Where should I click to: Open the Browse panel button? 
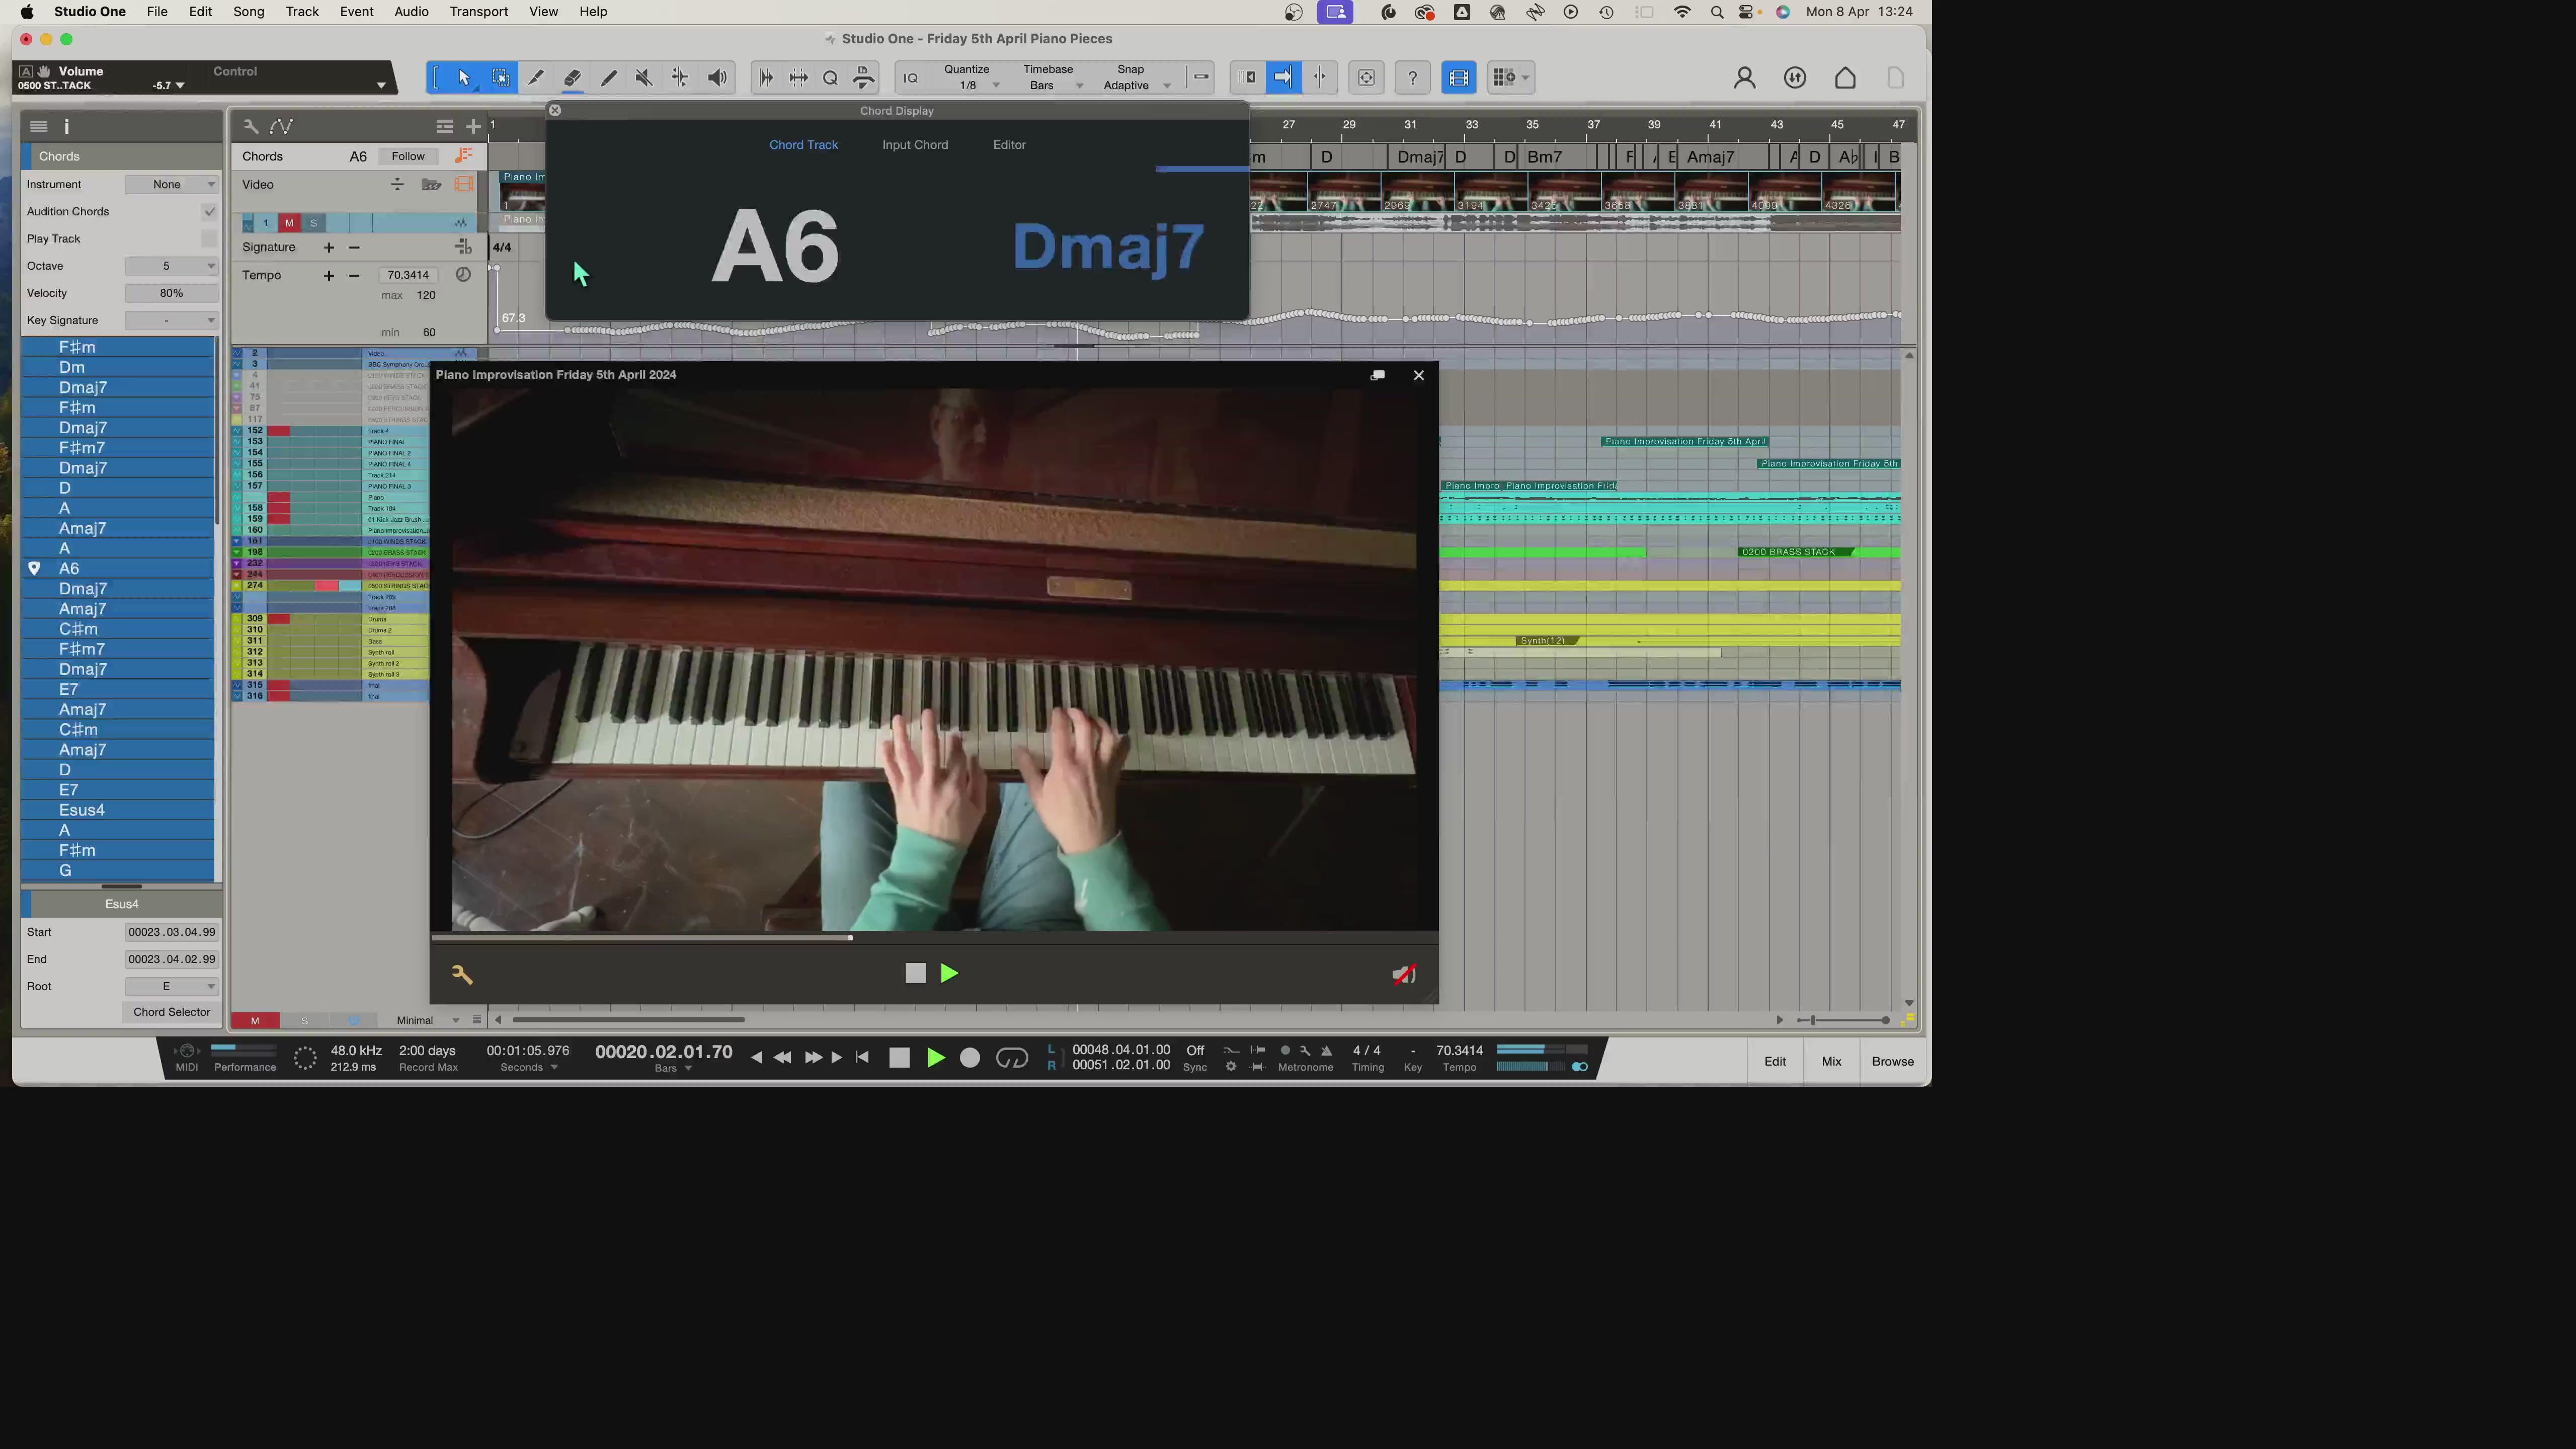coord(1893,1061)
